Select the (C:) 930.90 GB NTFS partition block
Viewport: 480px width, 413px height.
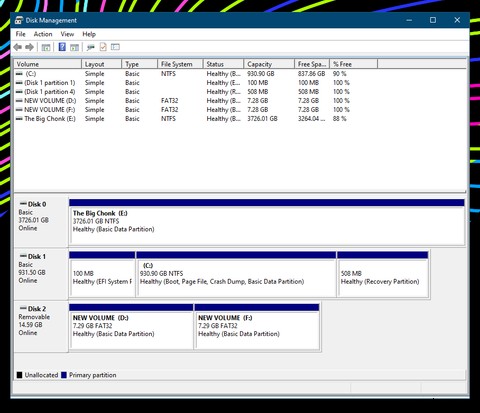236,274
